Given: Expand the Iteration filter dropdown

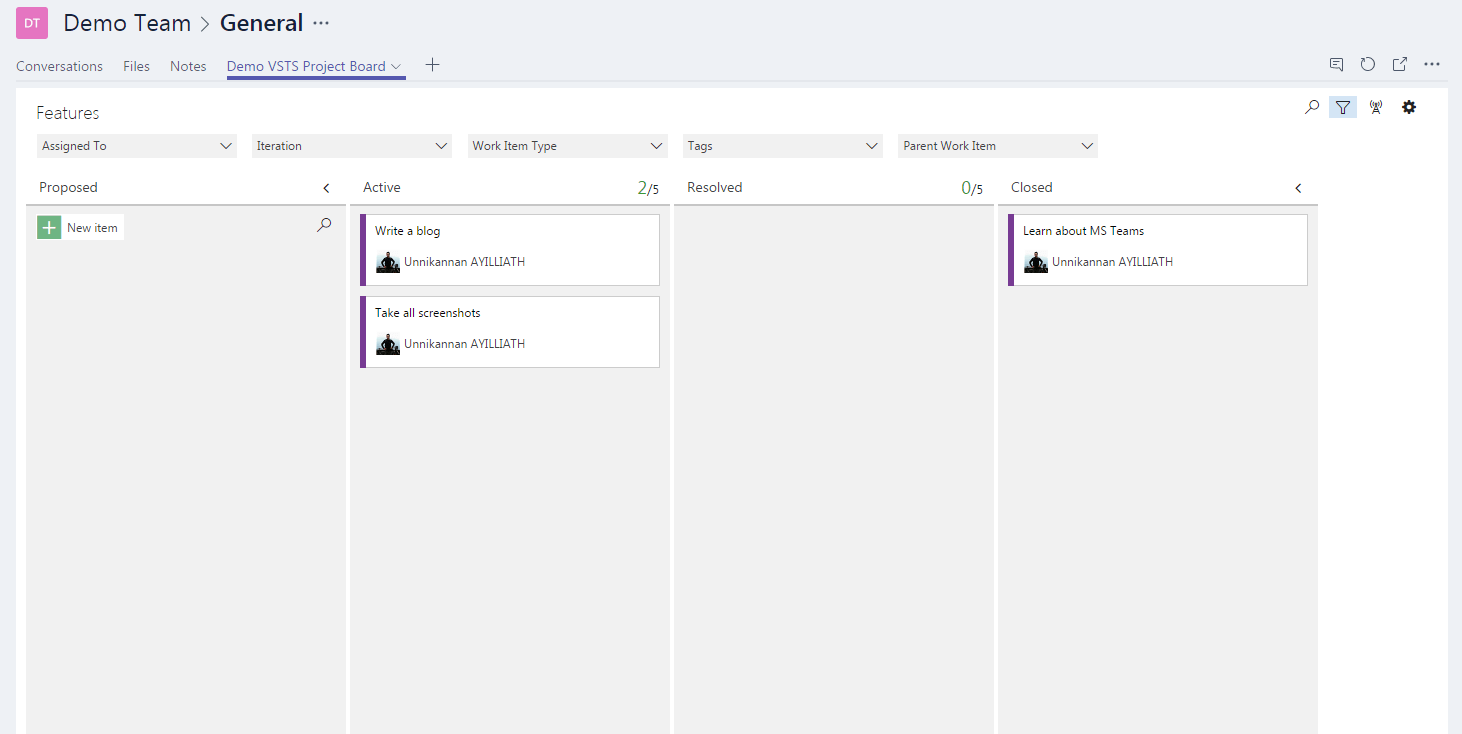Looking at the screenshot, I should [352, 146].
